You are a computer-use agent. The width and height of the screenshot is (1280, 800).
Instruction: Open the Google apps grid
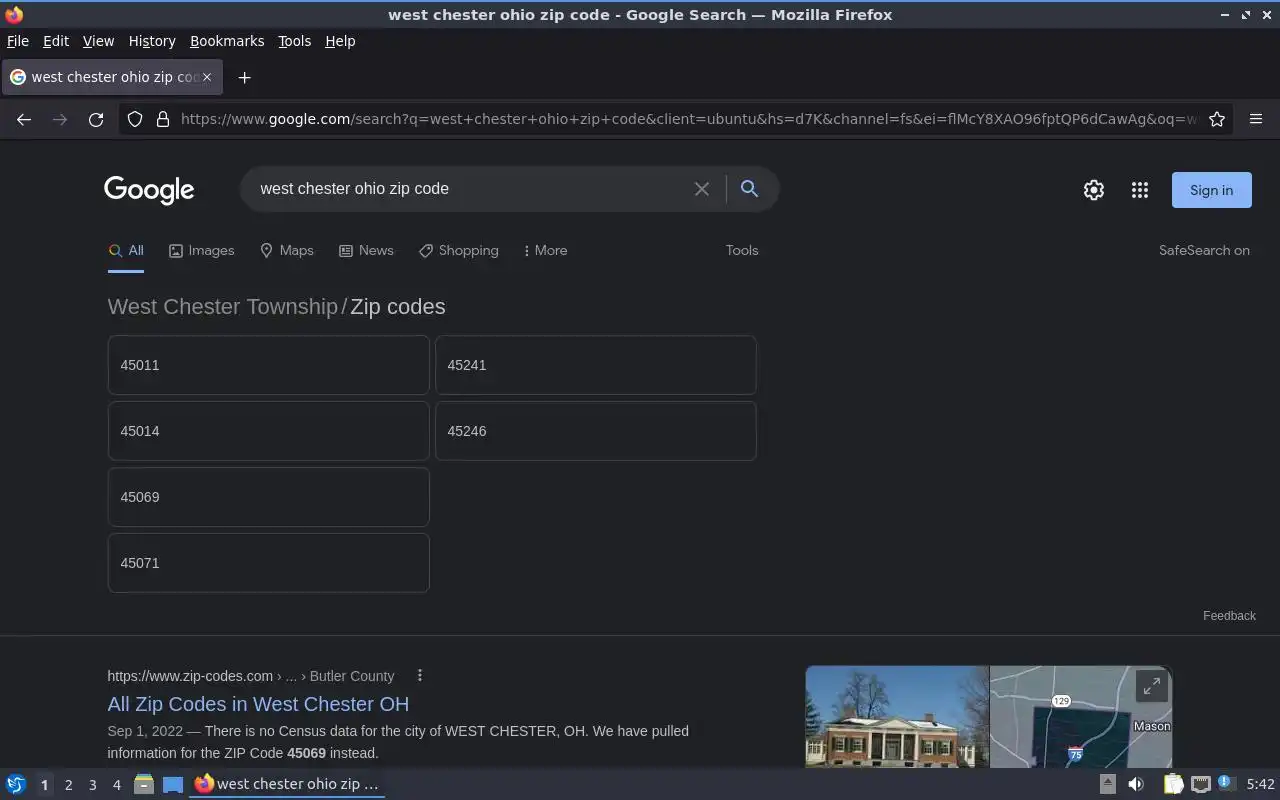tap(1140, 190)
